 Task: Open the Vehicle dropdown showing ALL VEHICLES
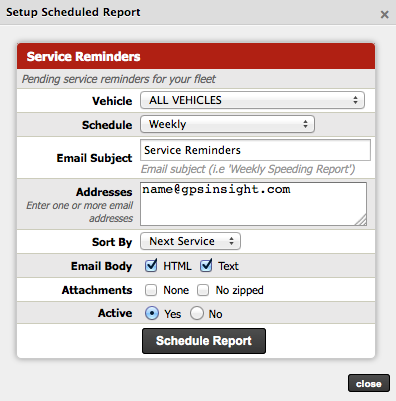[252, 100]
